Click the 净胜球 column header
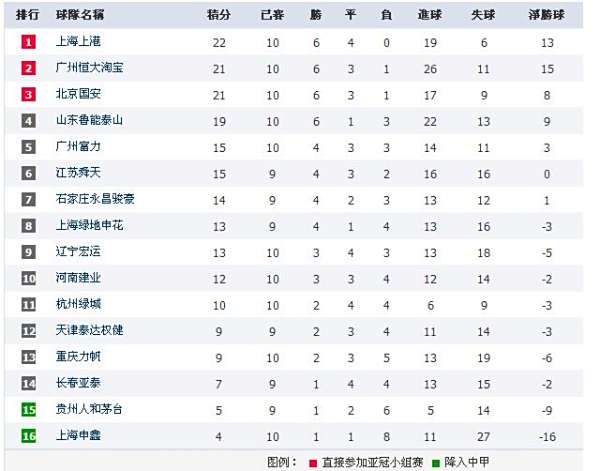The height and width of the screenshot is (471, 600). (546, 15)
